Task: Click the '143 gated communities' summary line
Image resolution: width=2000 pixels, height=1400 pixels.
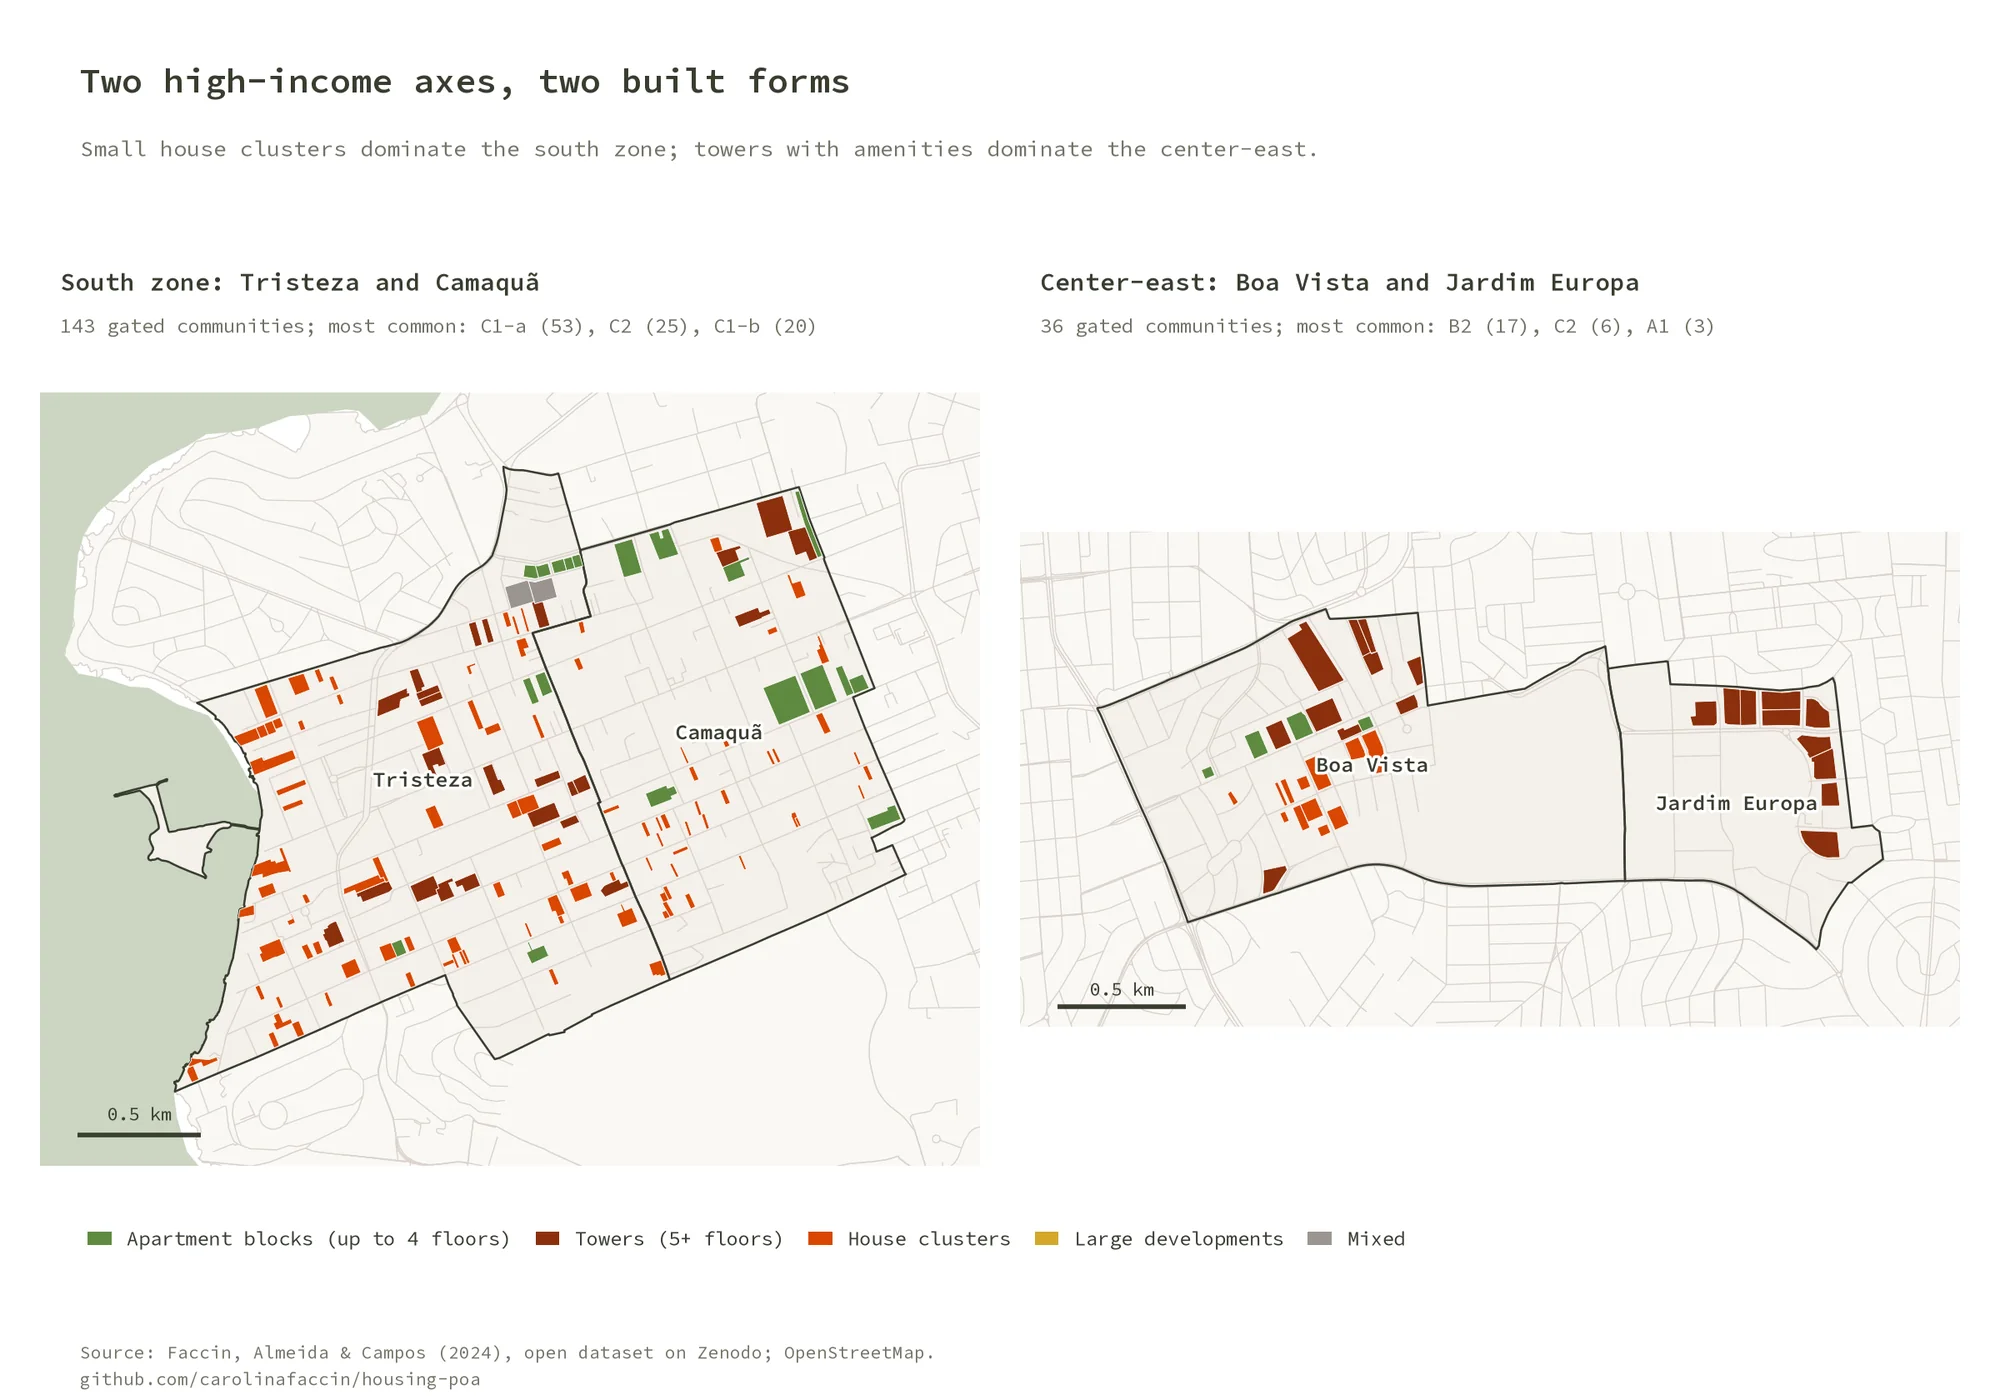Action: coord(438,326)
